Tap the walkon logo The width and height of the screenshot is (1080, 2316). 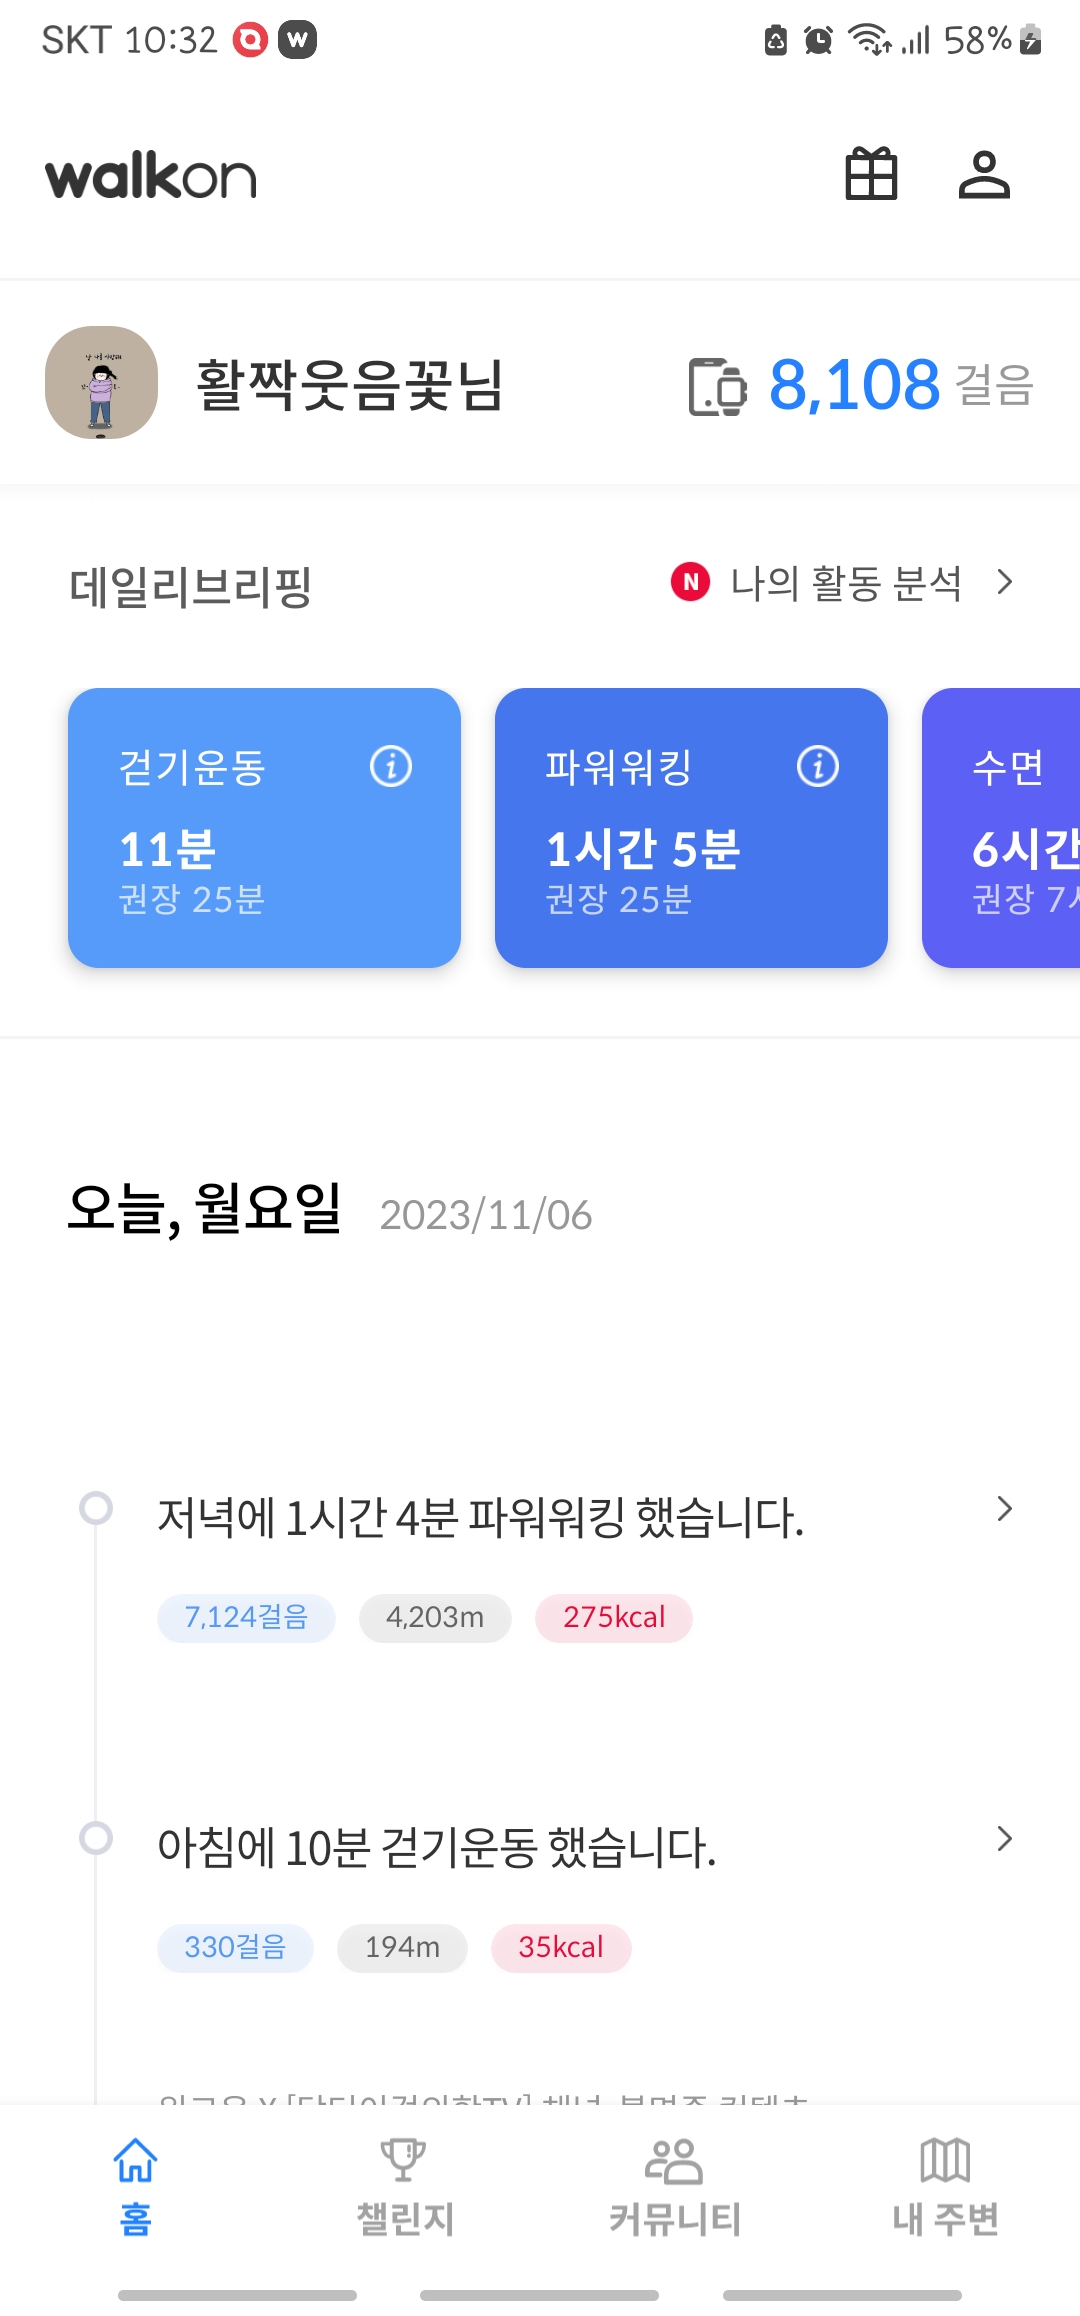tap(151, 176)
